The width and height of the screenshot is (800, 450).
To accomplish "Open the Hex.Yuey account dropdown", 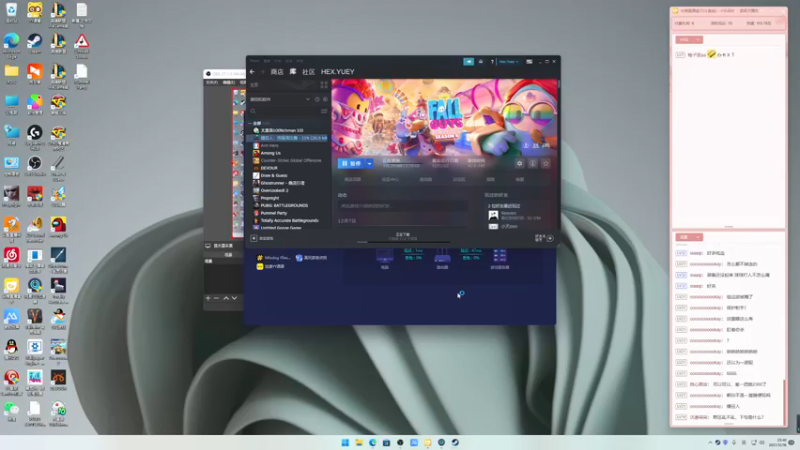I will pyautogui.click(x=509, y=62).
